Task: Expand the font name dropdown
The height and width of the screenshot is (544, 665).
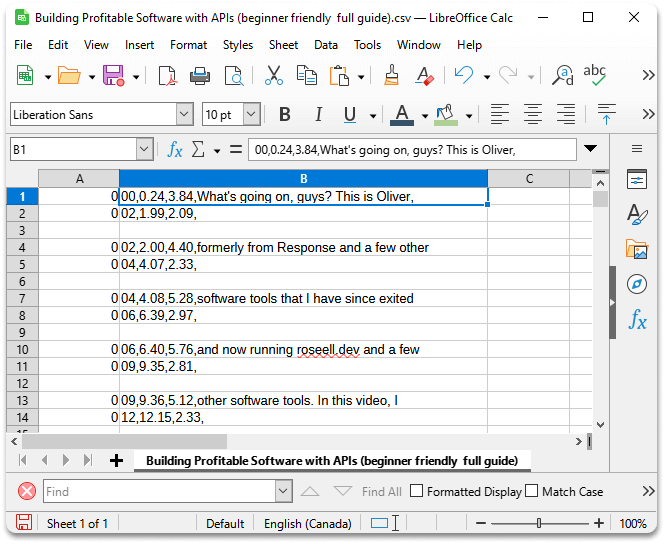Action: coord(184,115)
